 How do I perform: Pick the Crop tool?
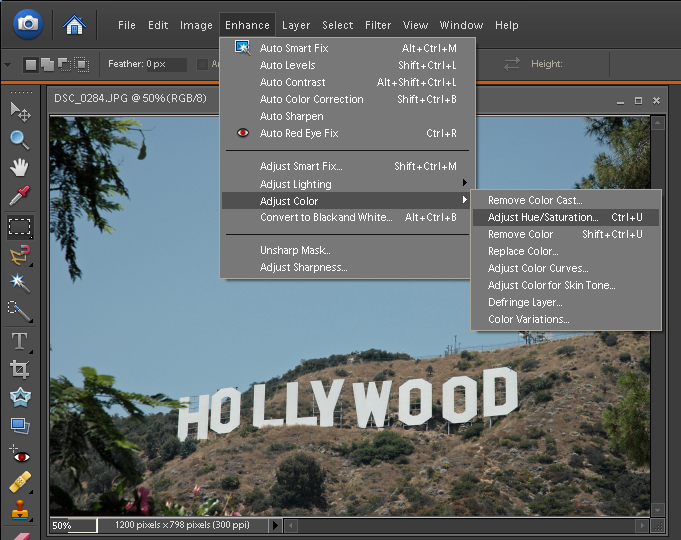[20, 369]
